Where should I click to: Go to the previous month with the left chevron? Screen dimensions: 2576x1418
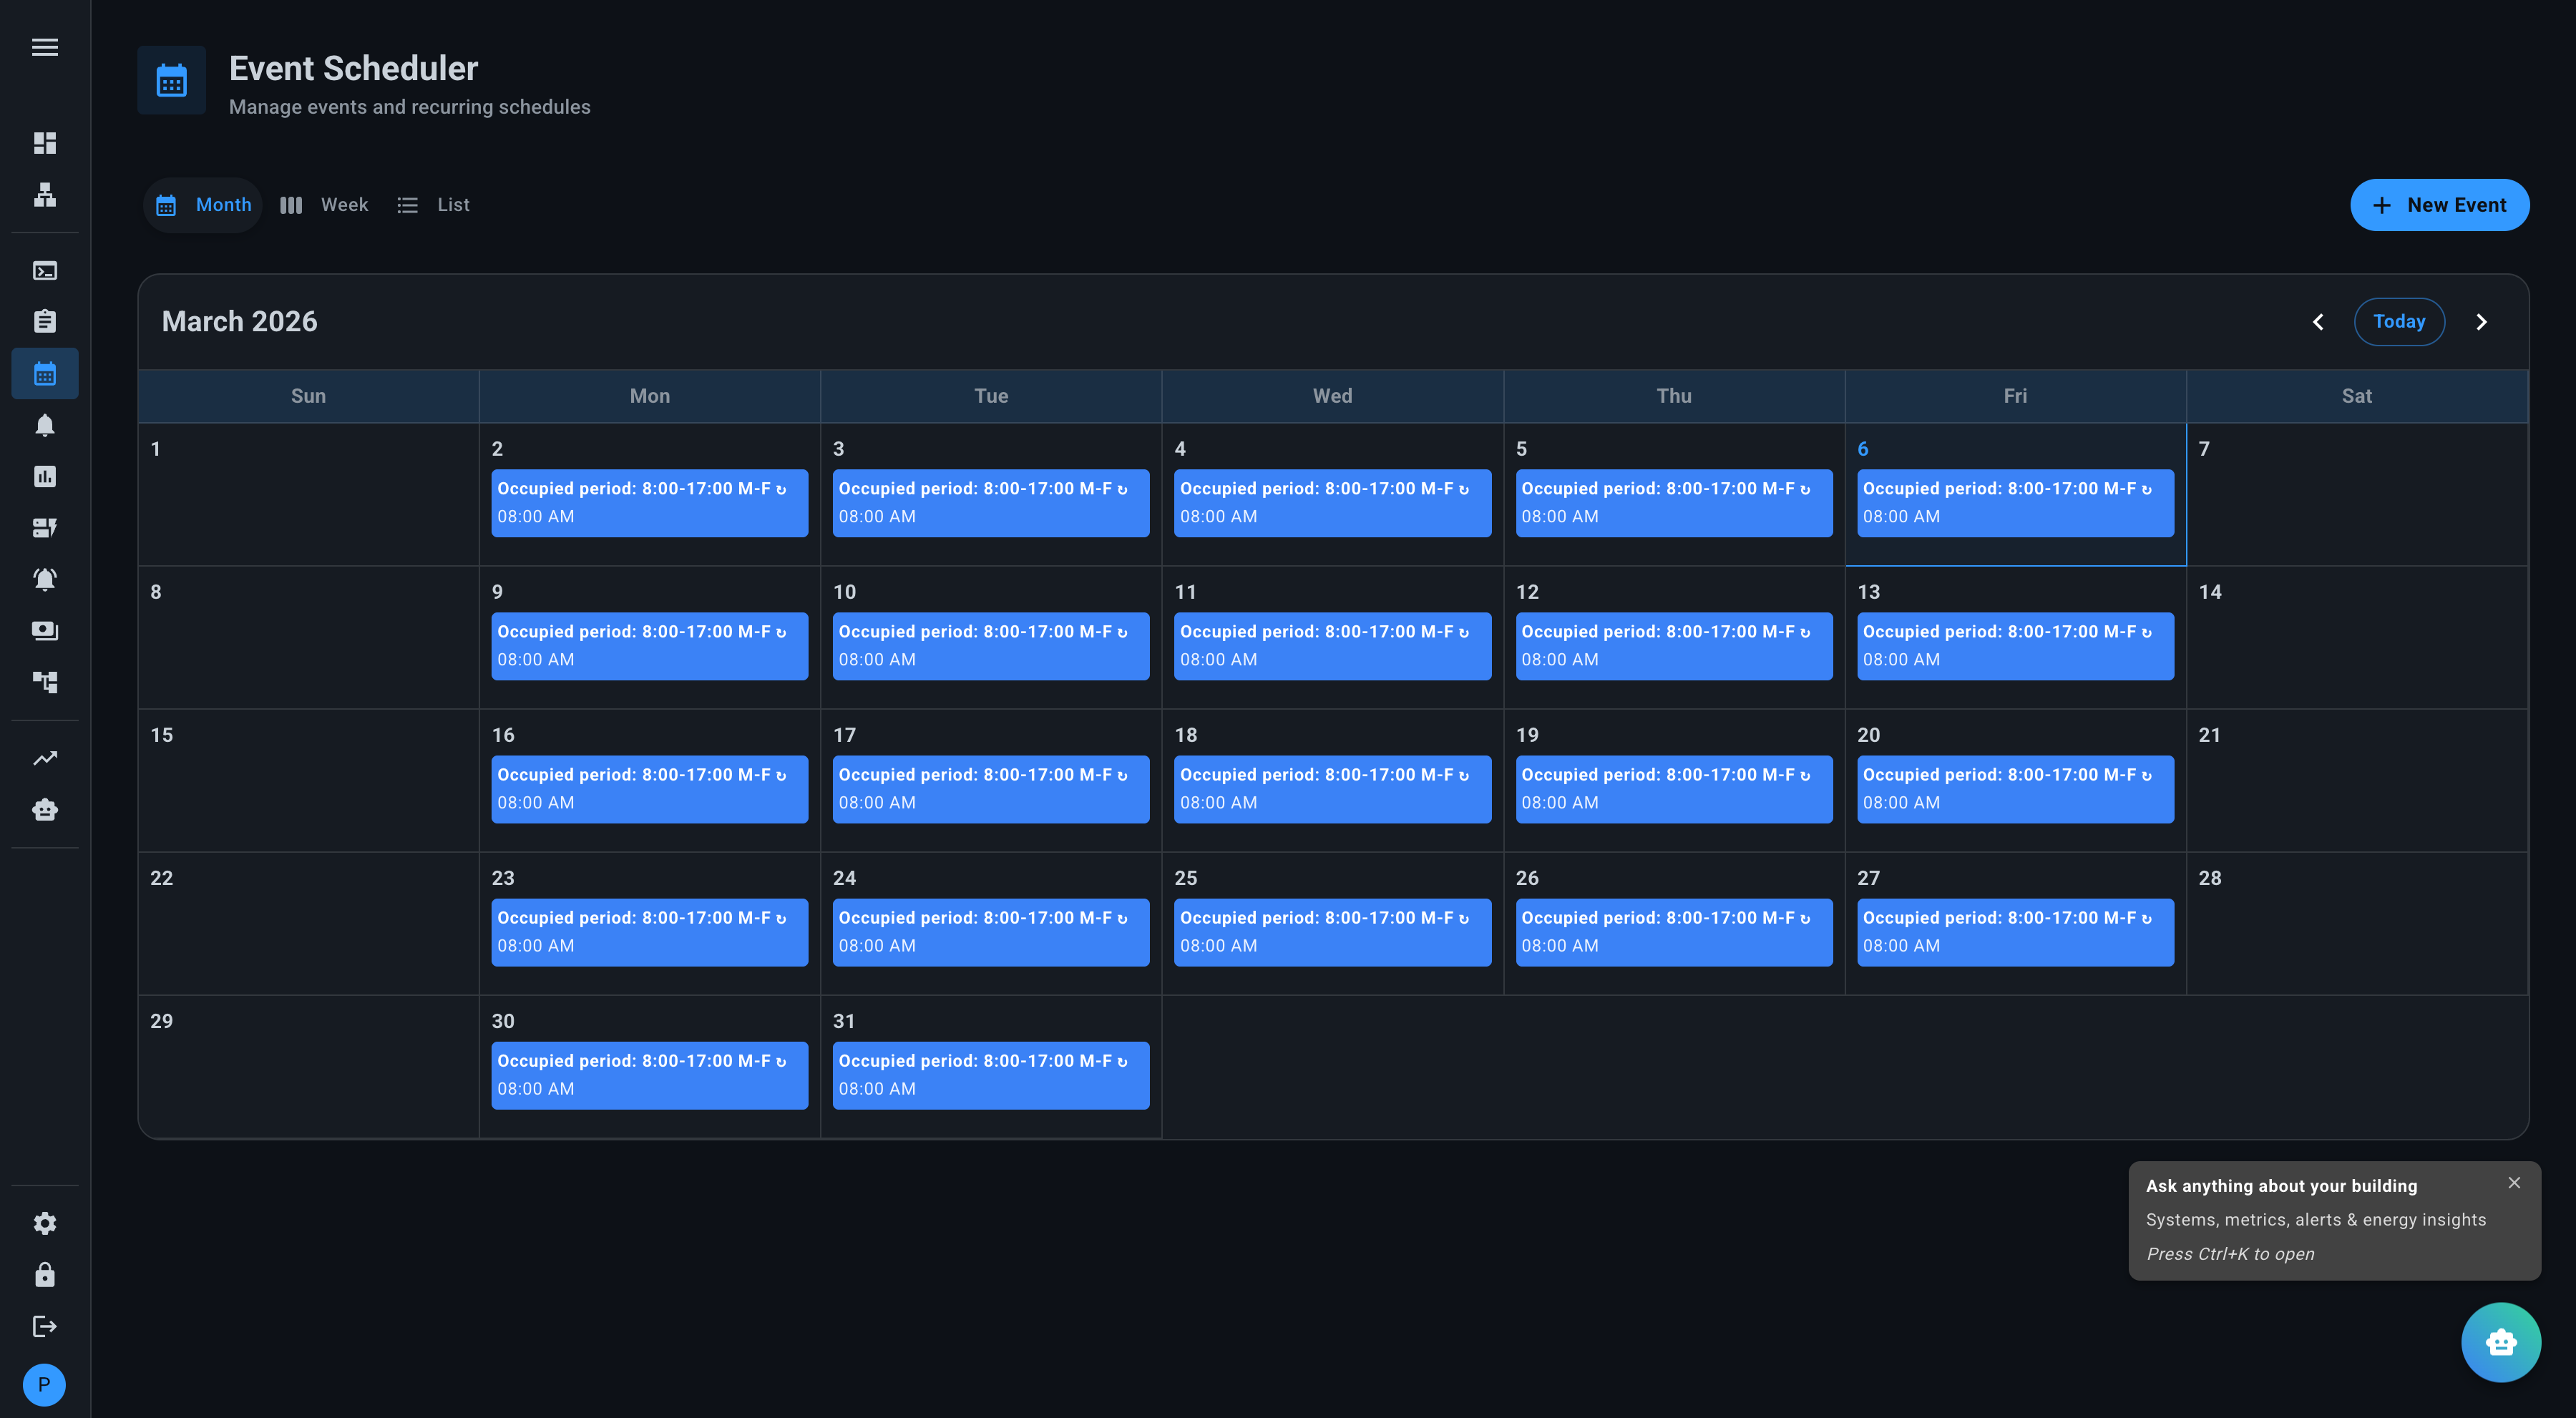[2318, 321]
